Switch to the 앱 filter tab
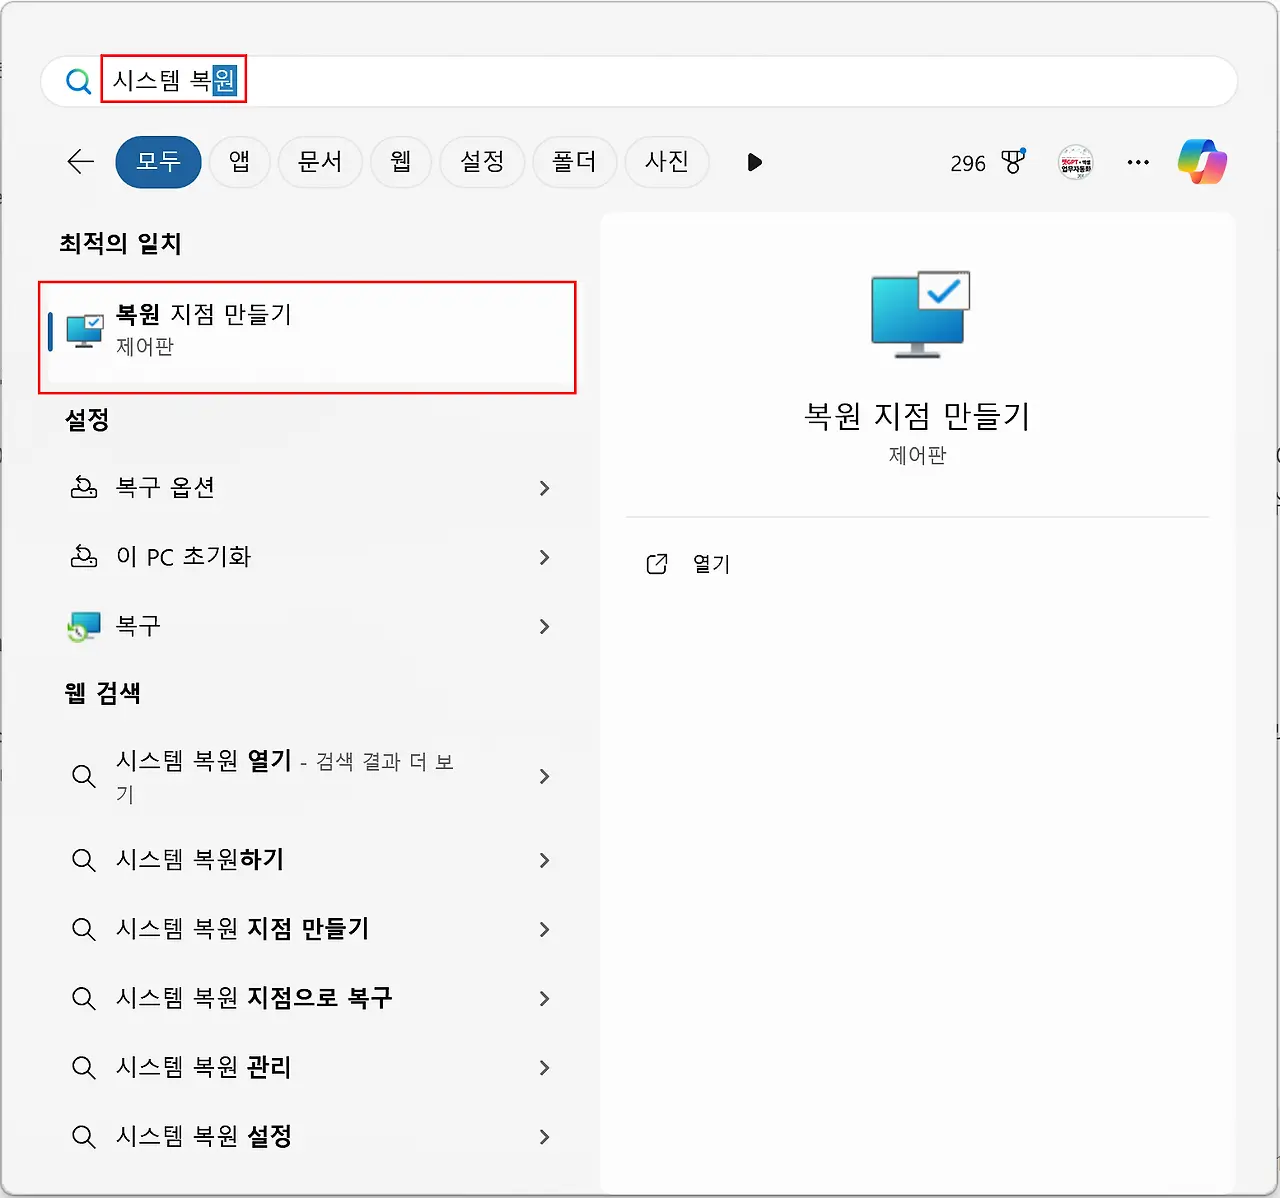Screen dimensions: 1280x1198 [239, 162]
